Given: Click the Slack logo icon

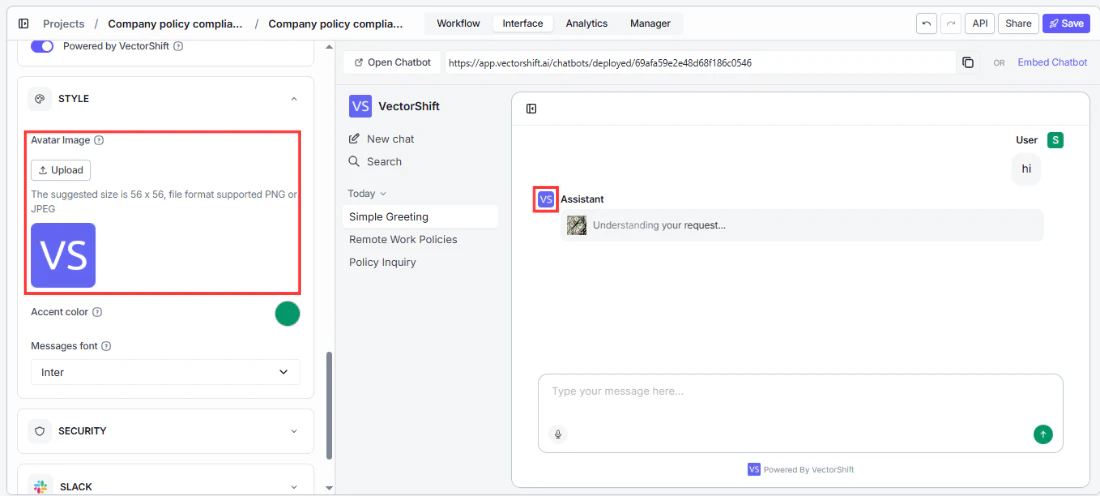Looking at the screenshot, I should [x=40, y=487].
